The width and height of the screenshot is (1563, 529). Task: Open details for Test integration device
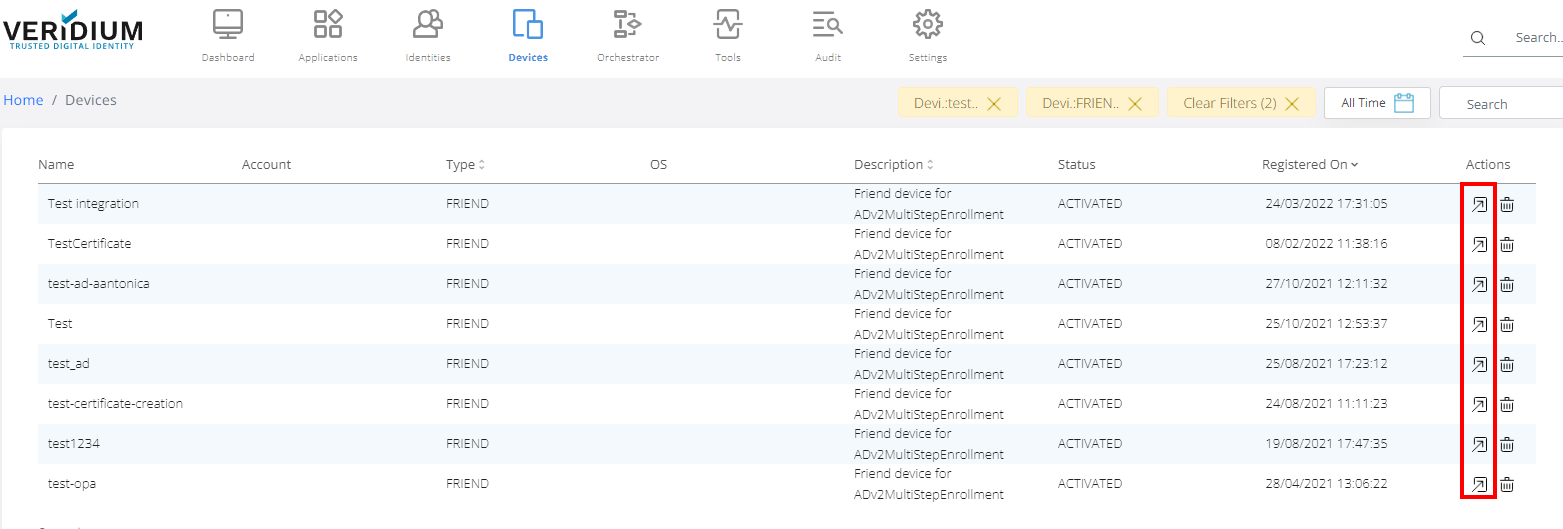click(1478, 204)
